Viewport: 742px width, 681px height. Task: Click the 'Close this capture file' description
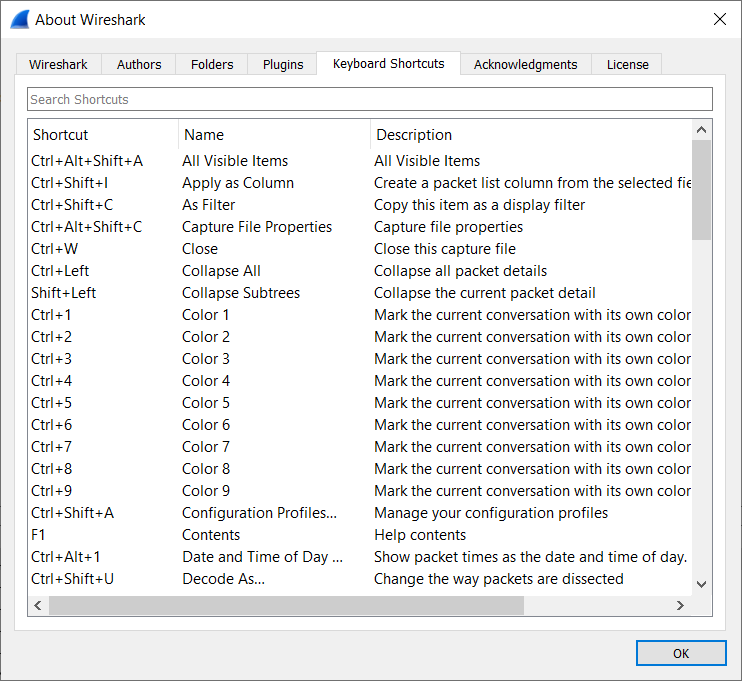(x=445, y=249)
